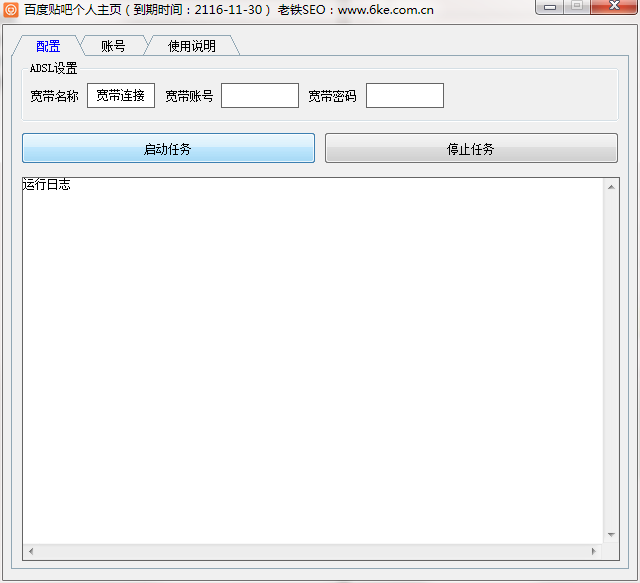
Task: Open the 使用说明 tab
Action: click(191, 46)
